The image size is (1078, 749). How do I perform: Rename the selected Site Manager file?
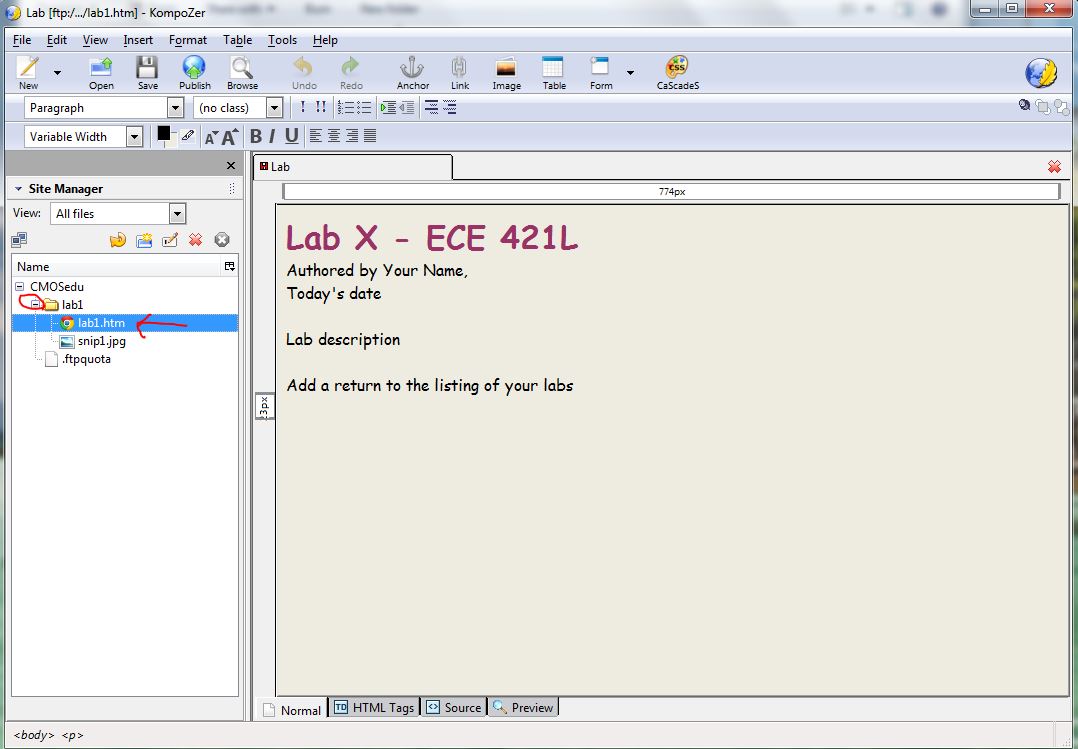[x=170, y=240]
